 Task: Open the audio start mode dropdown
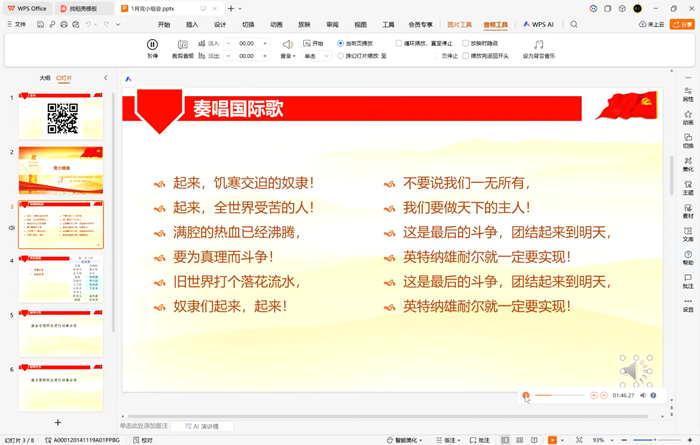(x=318, y=57)
